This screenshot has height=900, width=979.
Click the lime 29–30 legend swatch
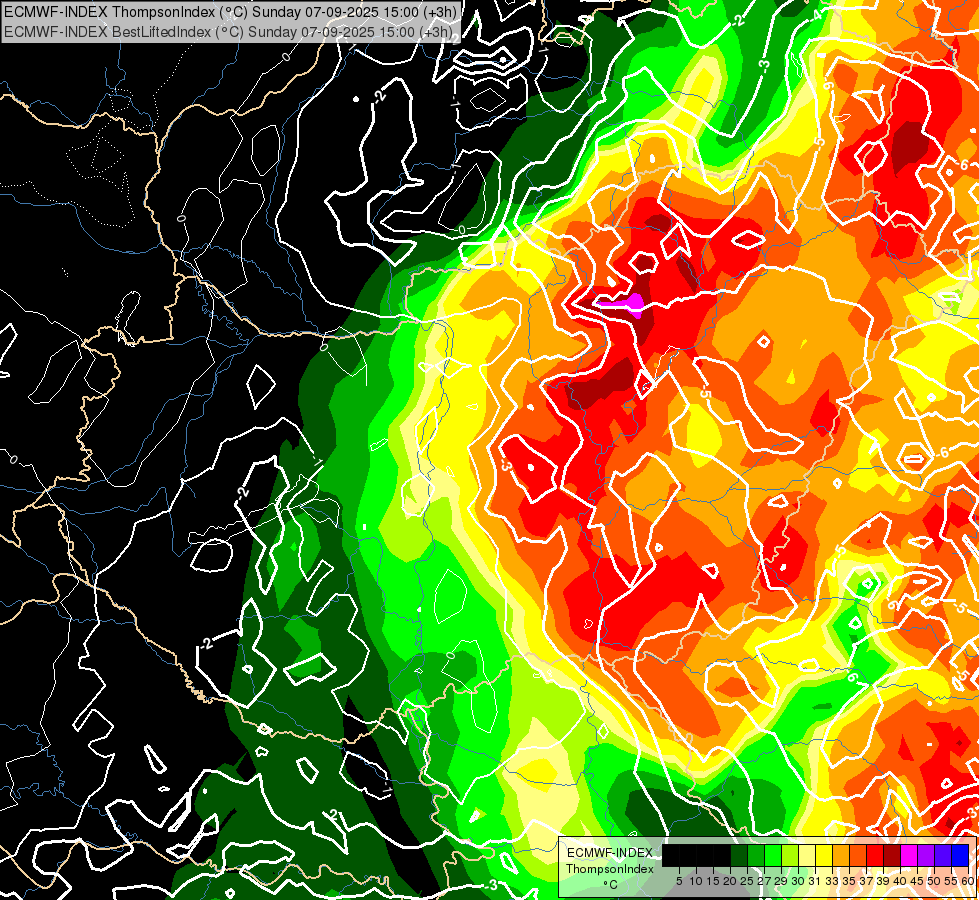790,855
